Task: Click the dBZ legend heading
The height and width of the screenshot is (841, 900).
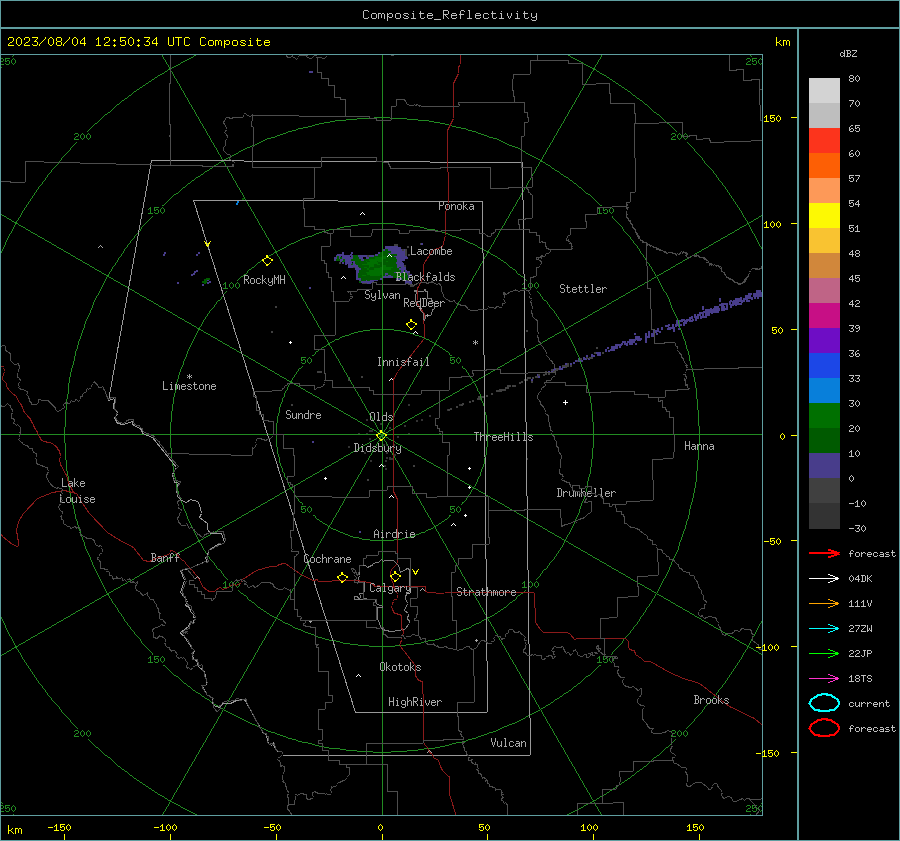Action: (x=848, y=53)
